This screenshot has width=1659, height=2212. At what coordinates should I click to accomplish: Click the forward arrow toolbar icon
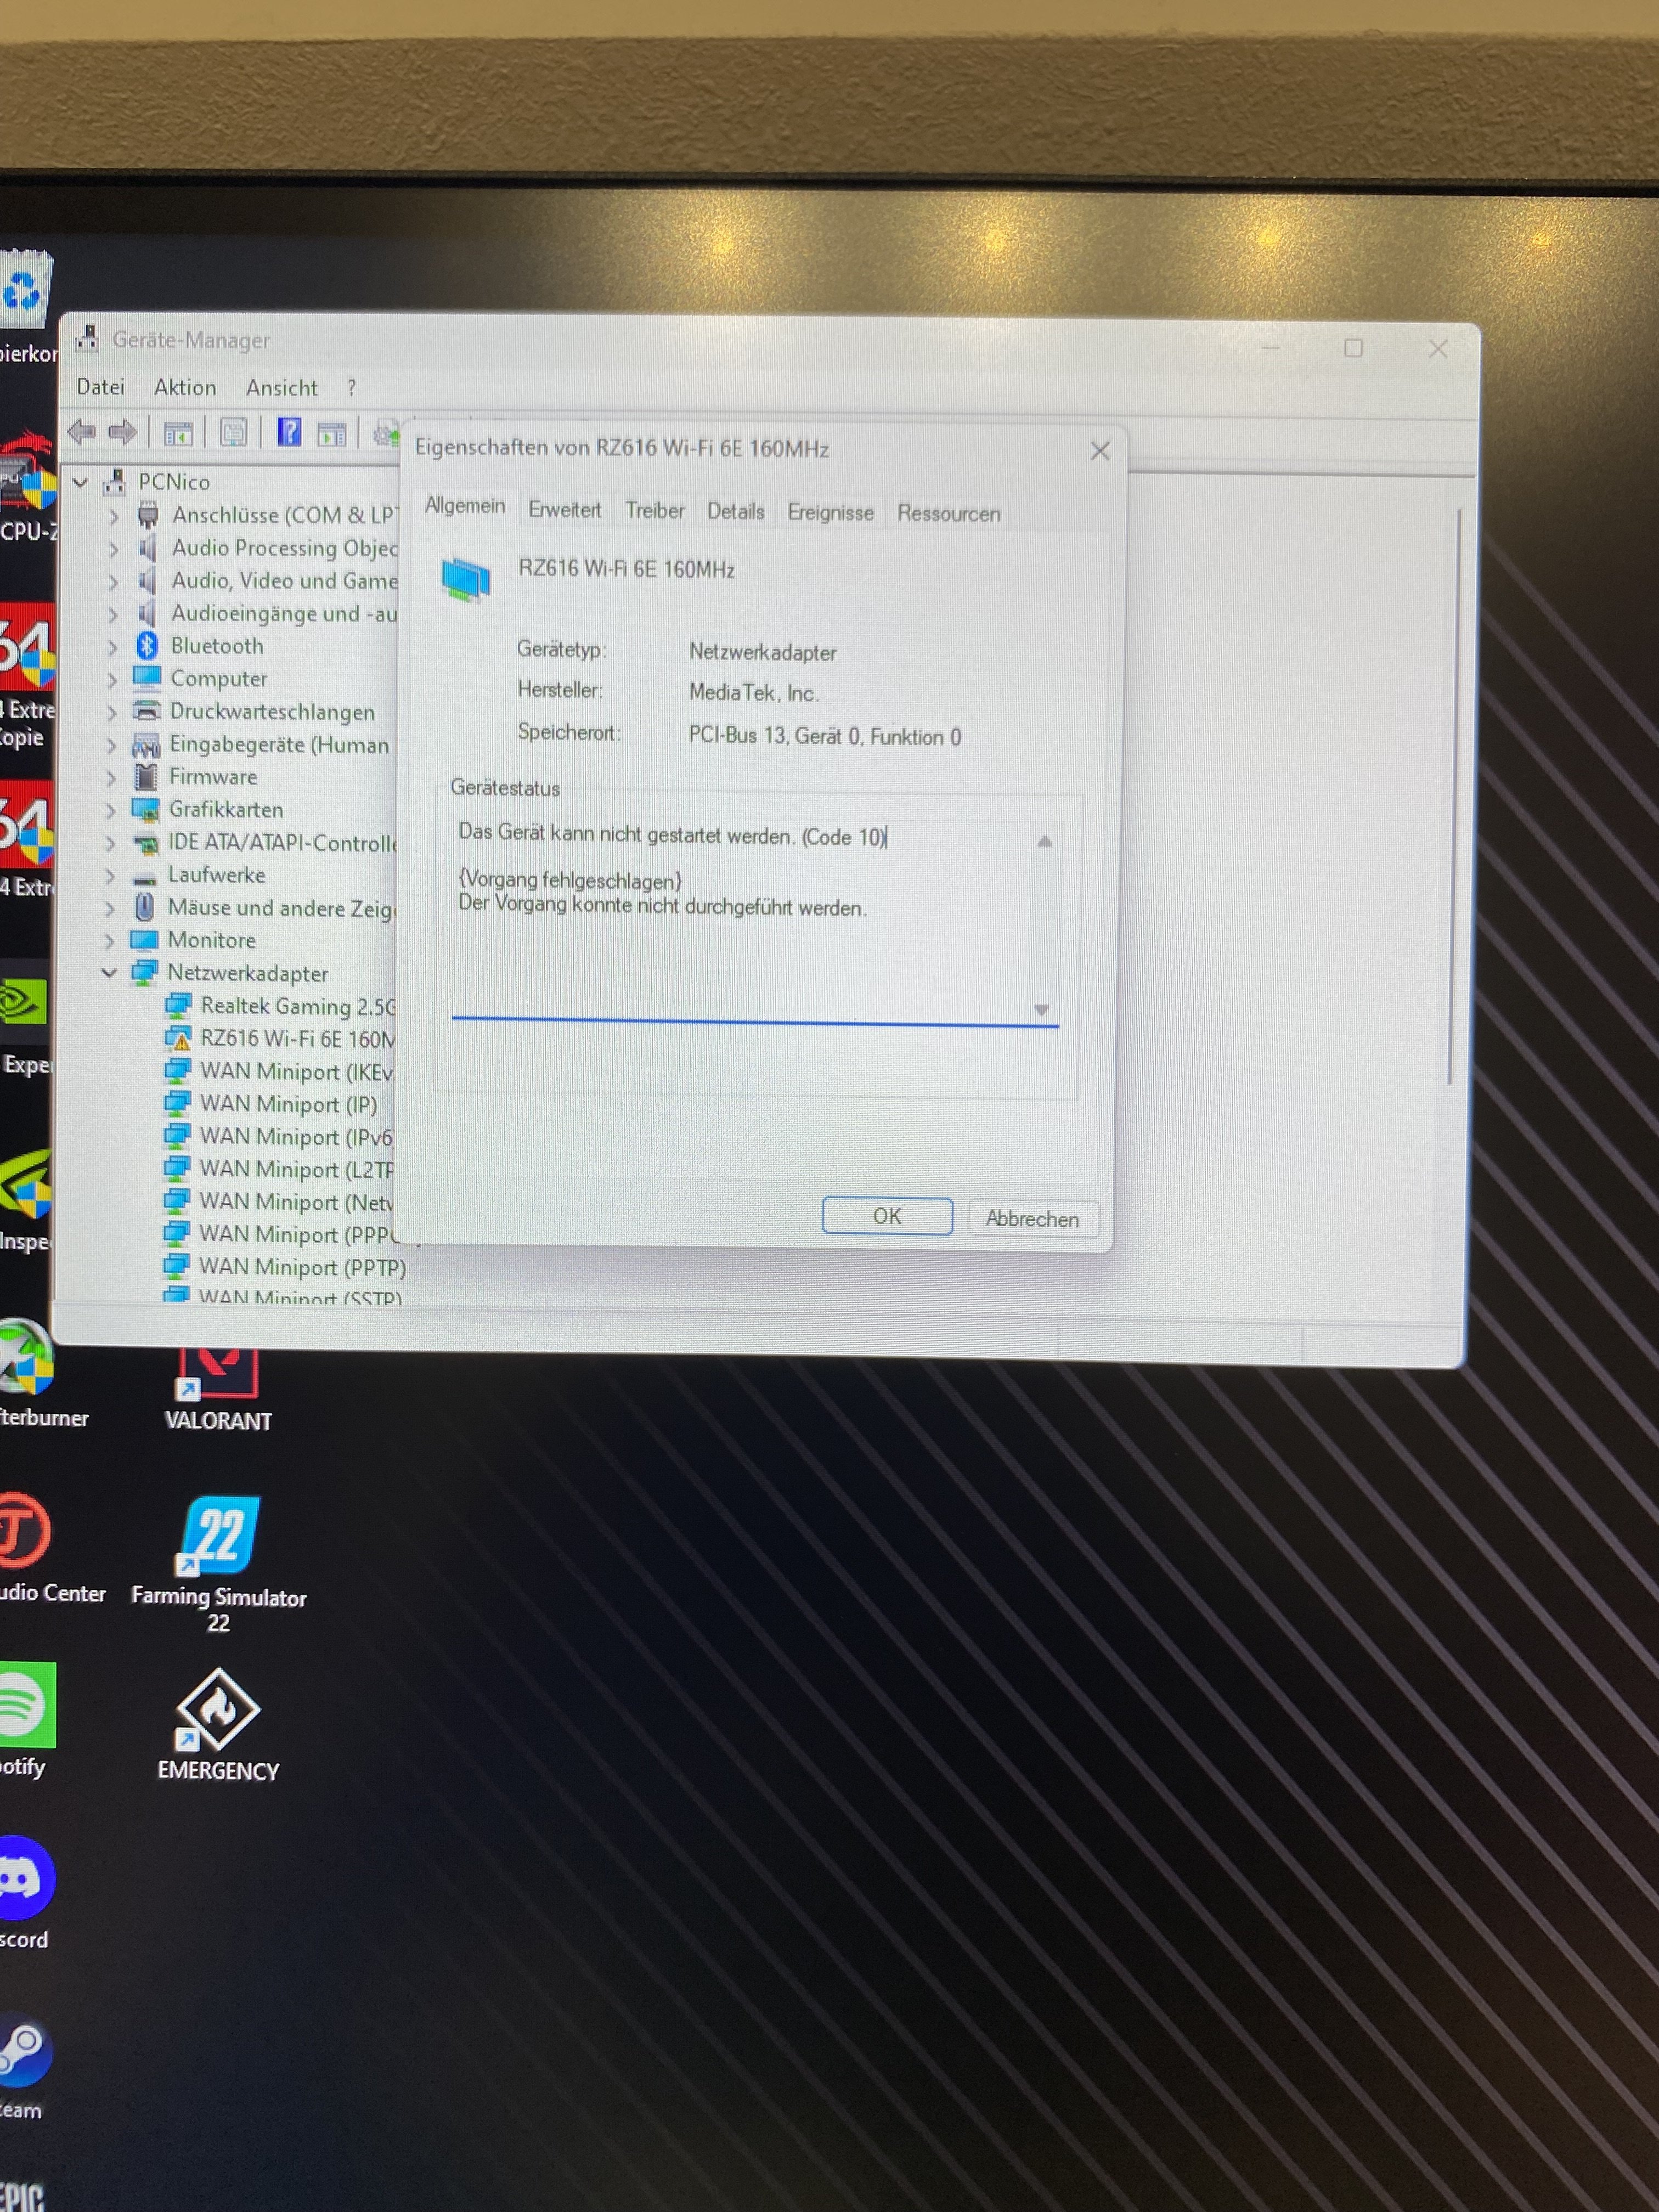tap(122, 432)
